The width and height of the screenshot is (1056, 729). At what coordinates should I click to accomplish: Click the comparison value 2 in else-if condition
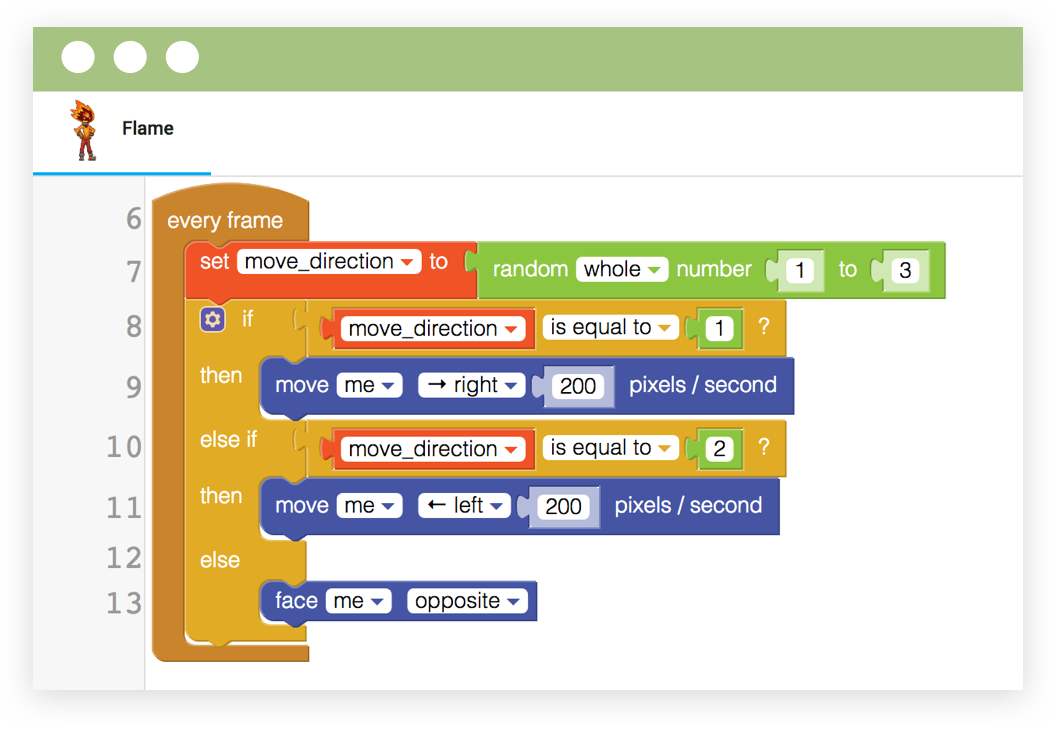pyautogui.click(x=719, y=449)
